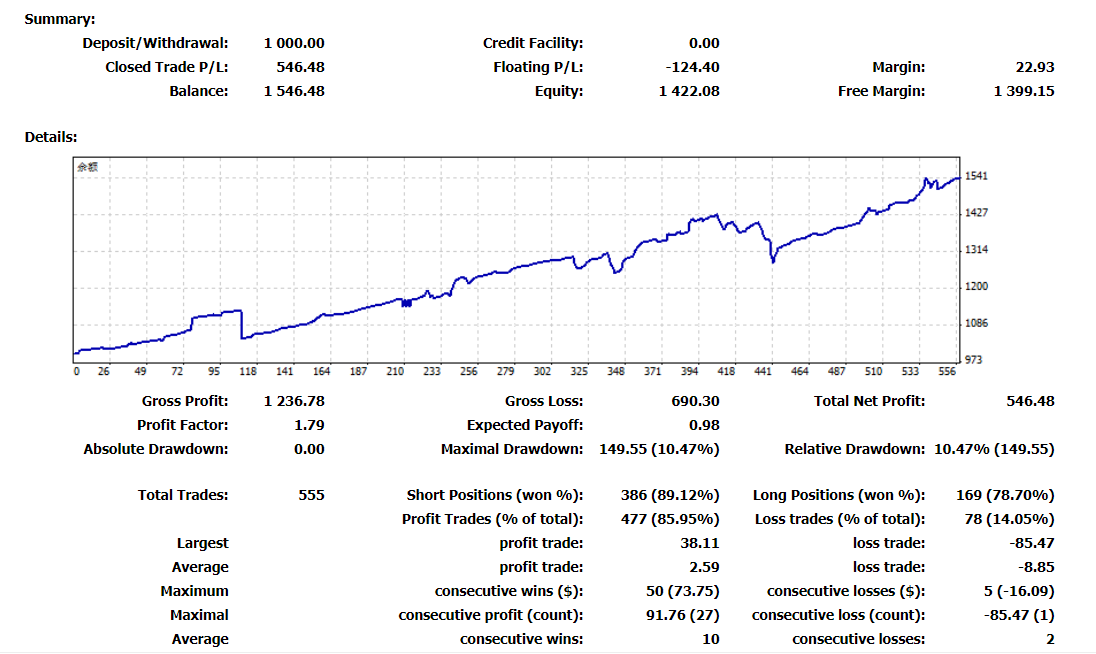Viewport: 1096px width, 654px height.
Task: Select largest profit trade value 38.11
Action: tap(700, 543)
